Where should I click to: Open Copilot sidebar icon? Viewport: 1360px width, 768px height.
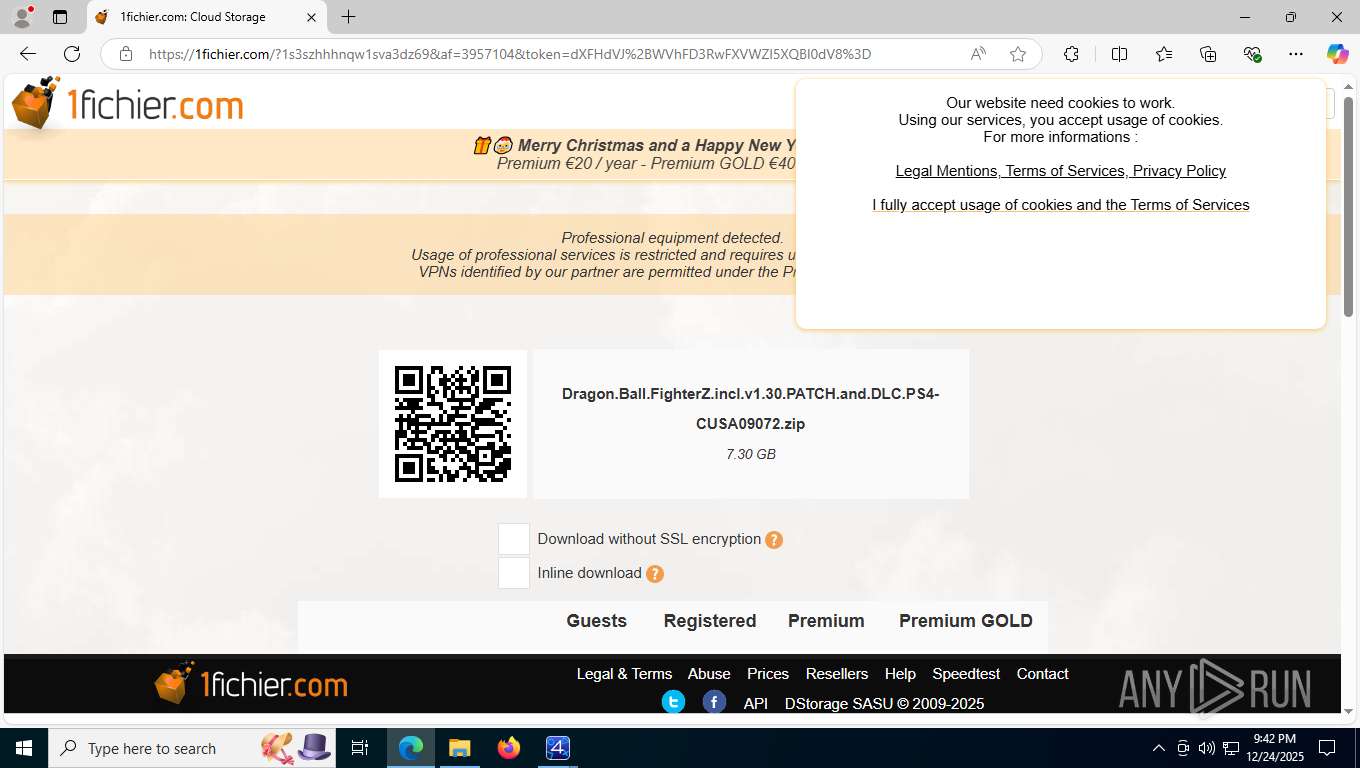pyautogui.click(x=1337, y=54)
